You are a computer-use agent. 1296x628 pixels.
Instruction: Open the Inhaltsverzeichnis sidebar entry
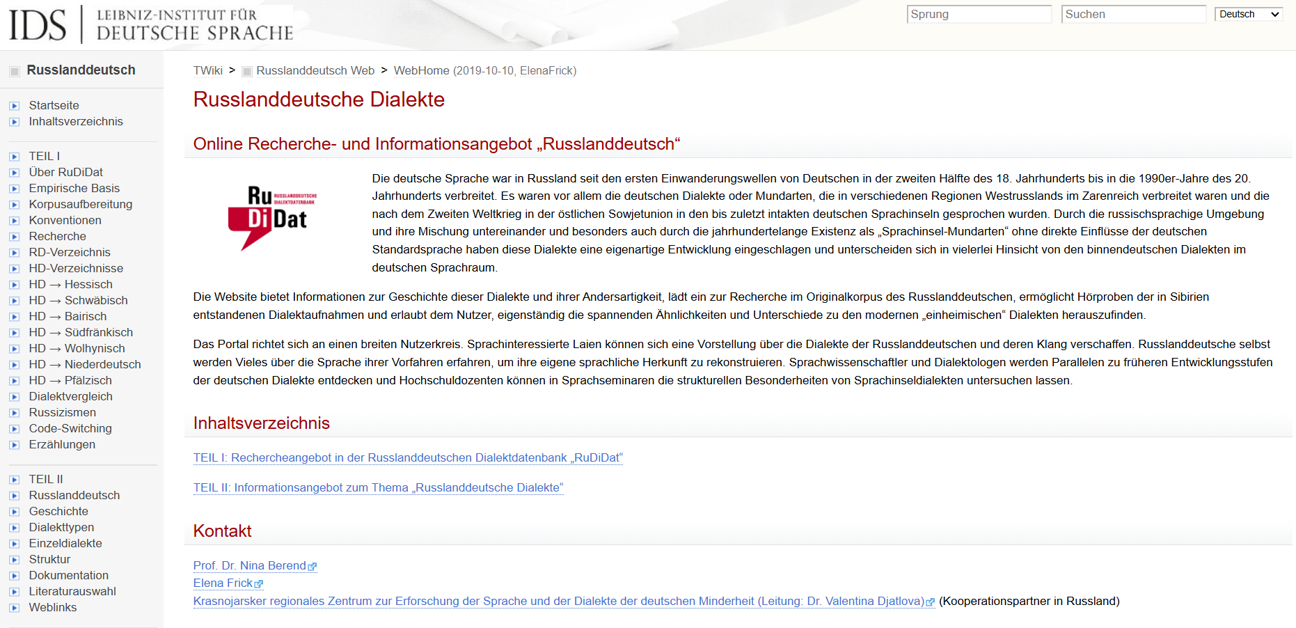77,120
